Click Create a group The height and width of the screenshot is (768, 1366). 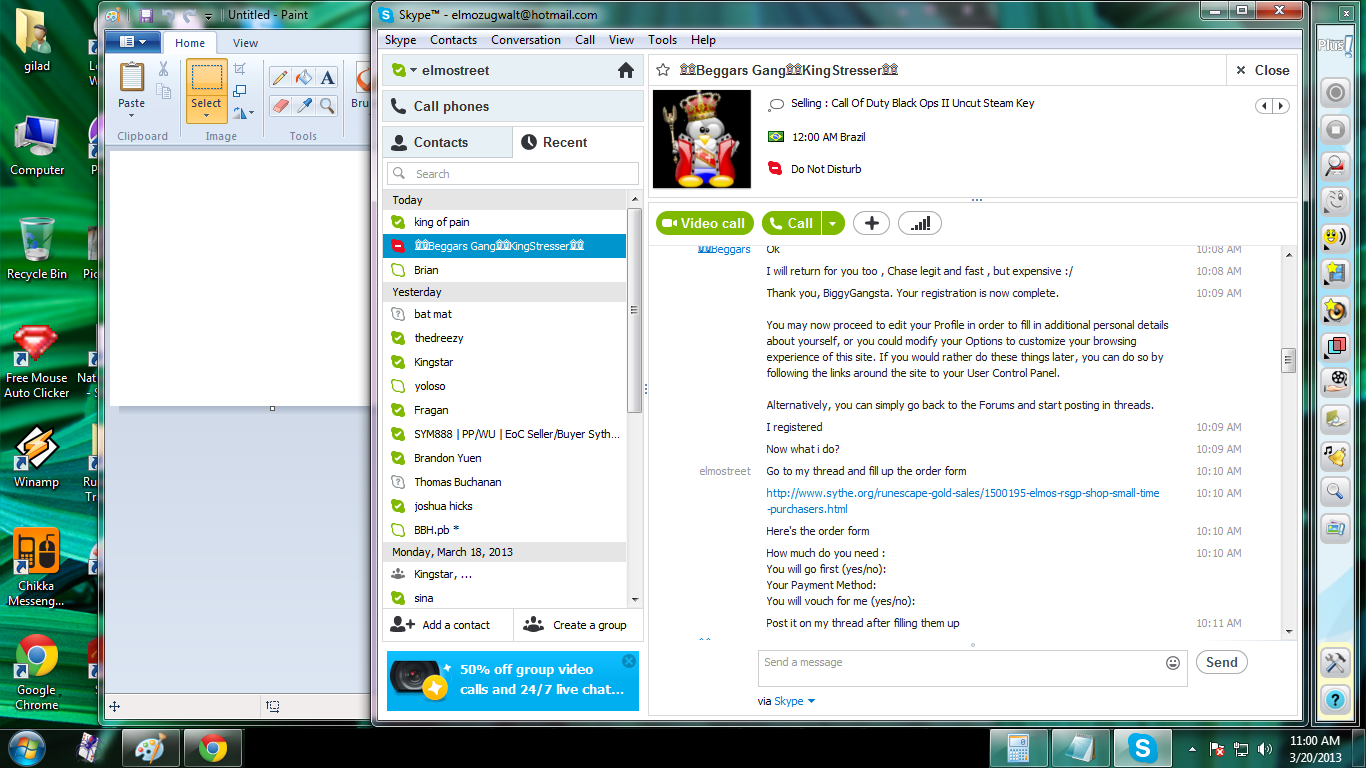click(578, 625)
